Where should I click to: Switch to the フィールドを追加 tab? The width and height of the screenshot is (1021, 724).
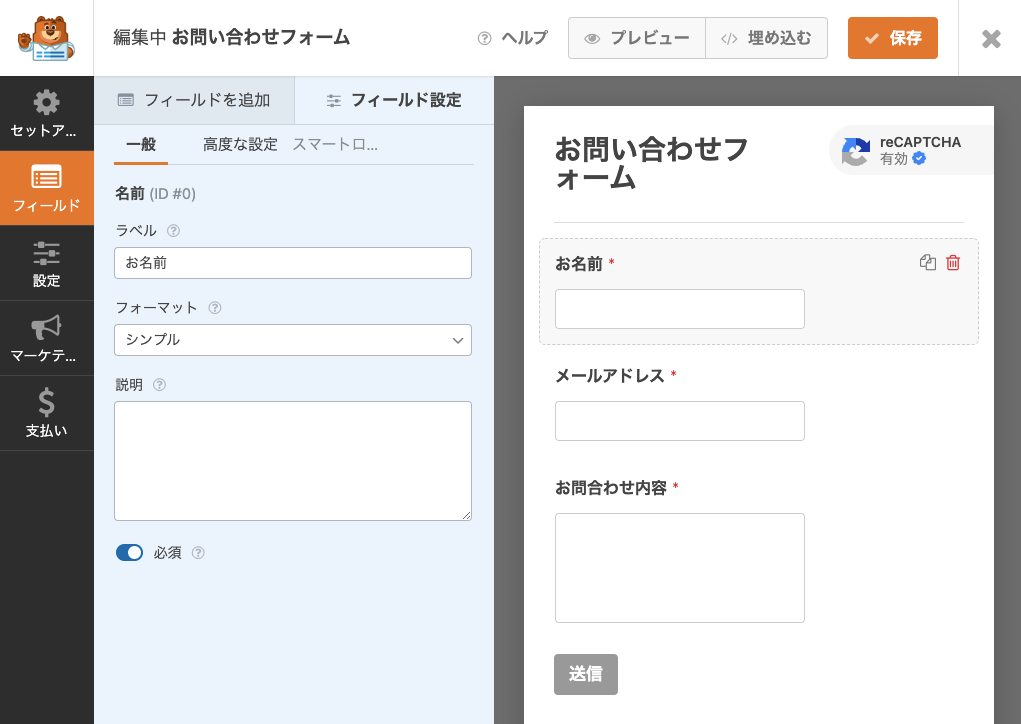[194, 100]
